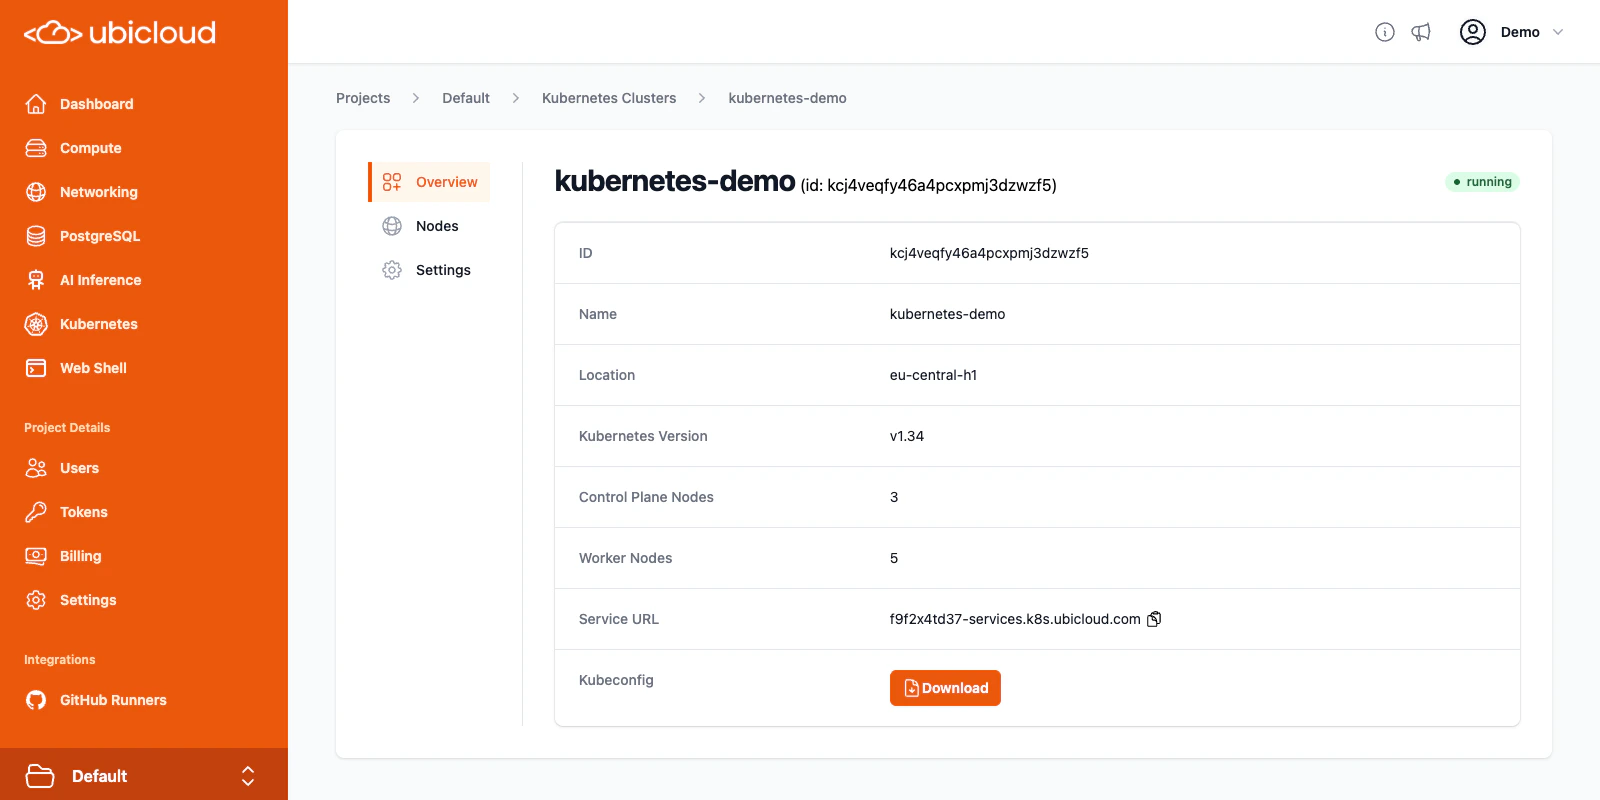The height and width of the screenshot is (800, 1600).
Task: Open Billing cash icon
Action: pos(36,556)
